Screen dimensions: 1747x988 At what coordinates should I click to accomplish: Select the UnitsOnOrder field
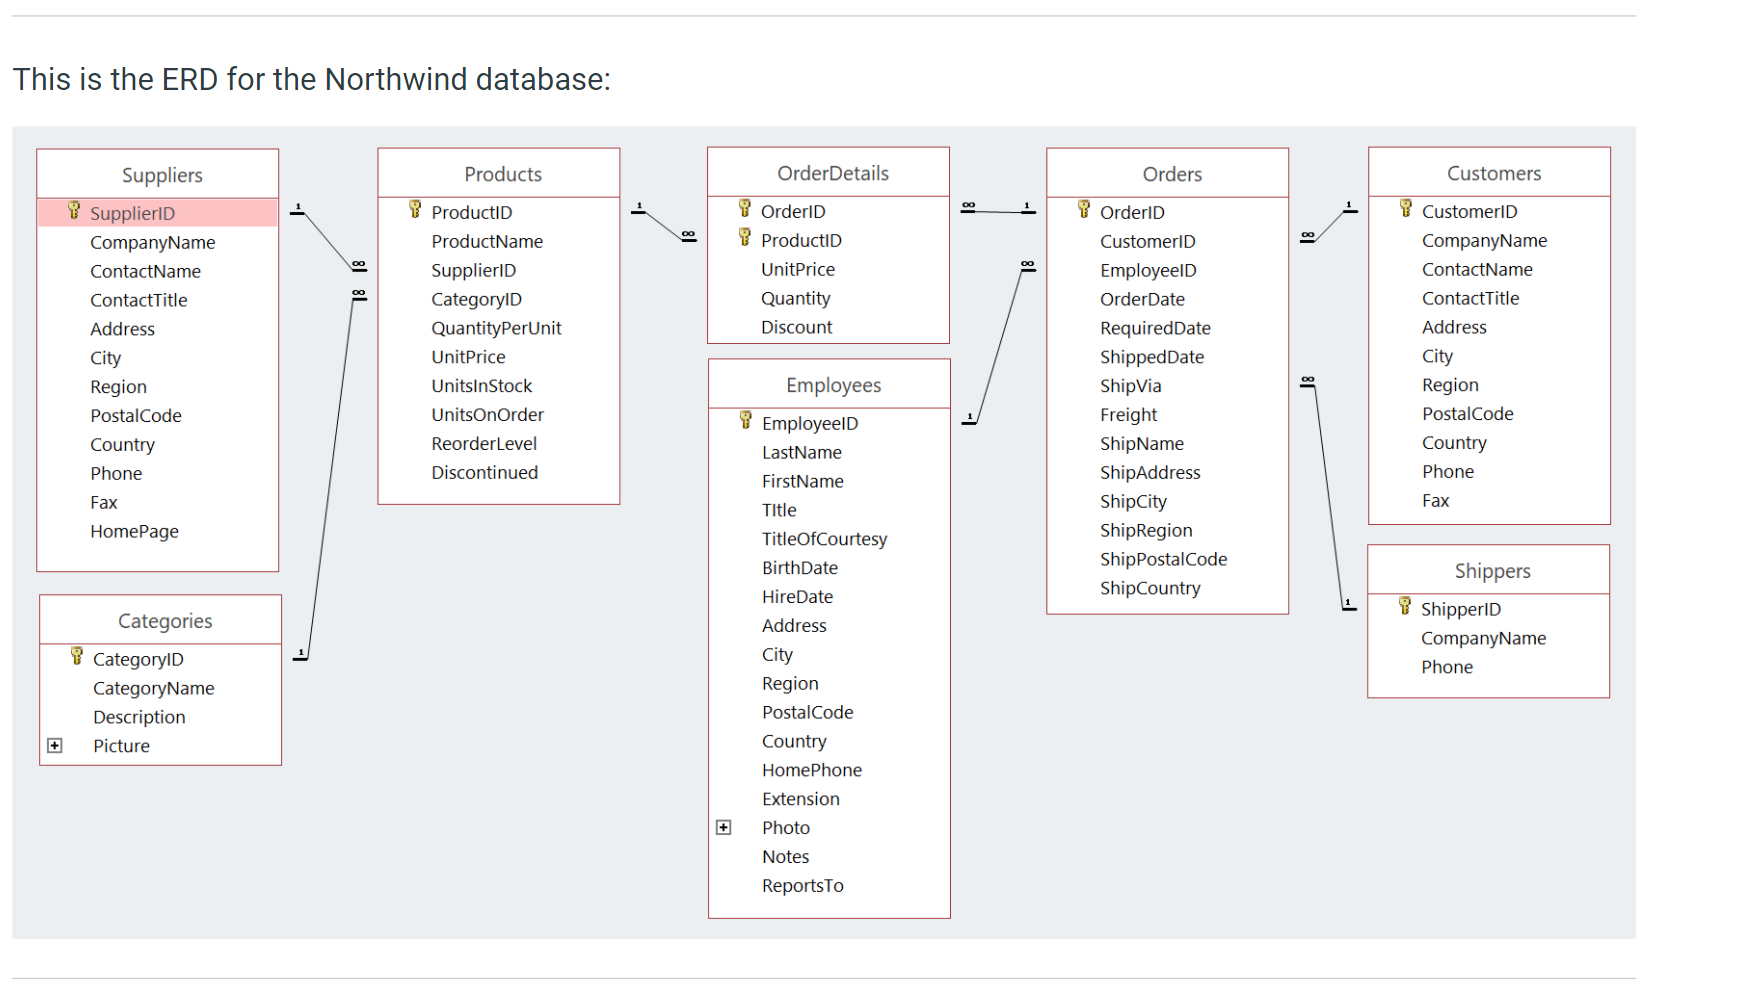[x=488, y=415]
